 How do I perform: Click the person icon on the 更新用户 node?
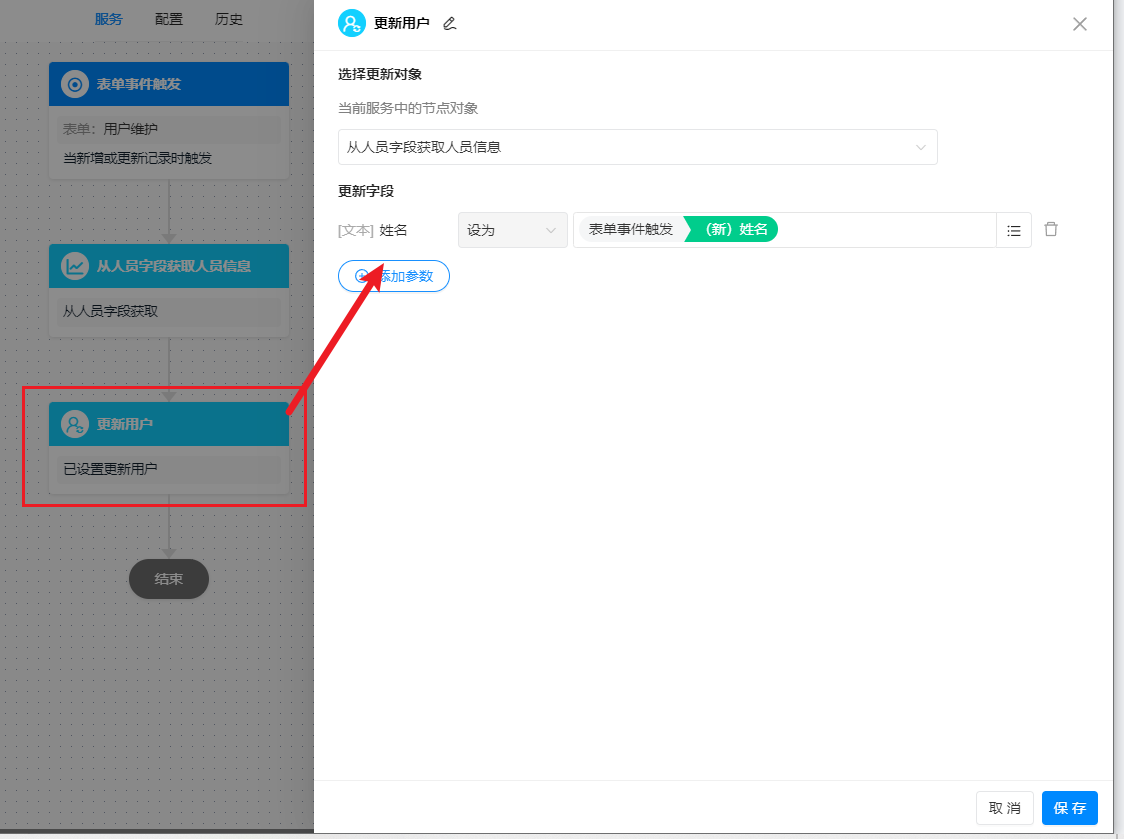73,423
